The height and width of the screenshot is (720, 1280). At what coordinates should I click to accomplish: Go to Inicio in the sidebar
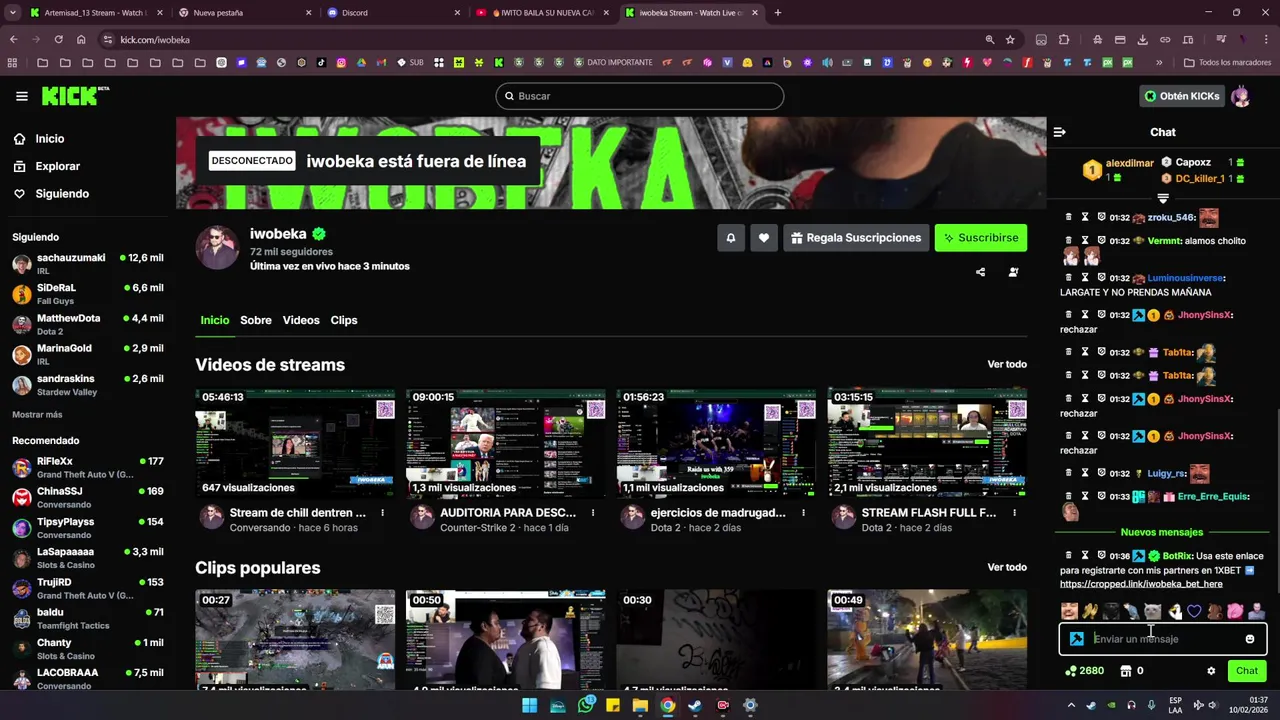click(50, 139)
